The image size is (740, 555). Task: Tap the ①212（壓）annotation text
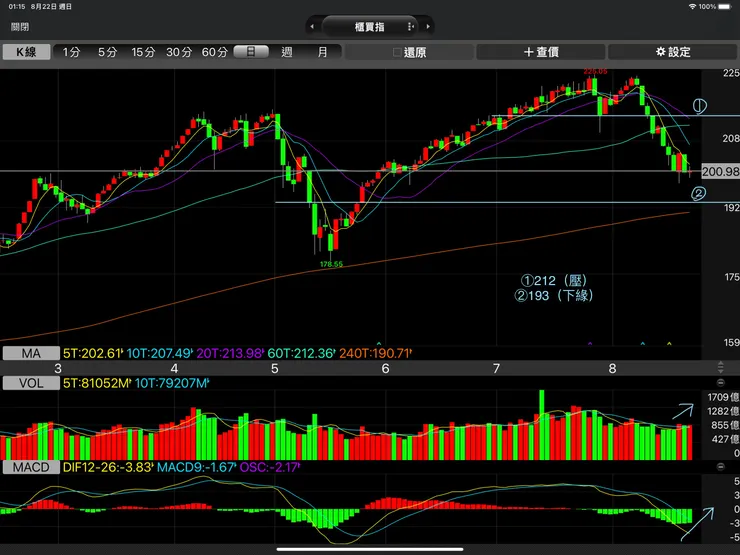coord(554,280)
